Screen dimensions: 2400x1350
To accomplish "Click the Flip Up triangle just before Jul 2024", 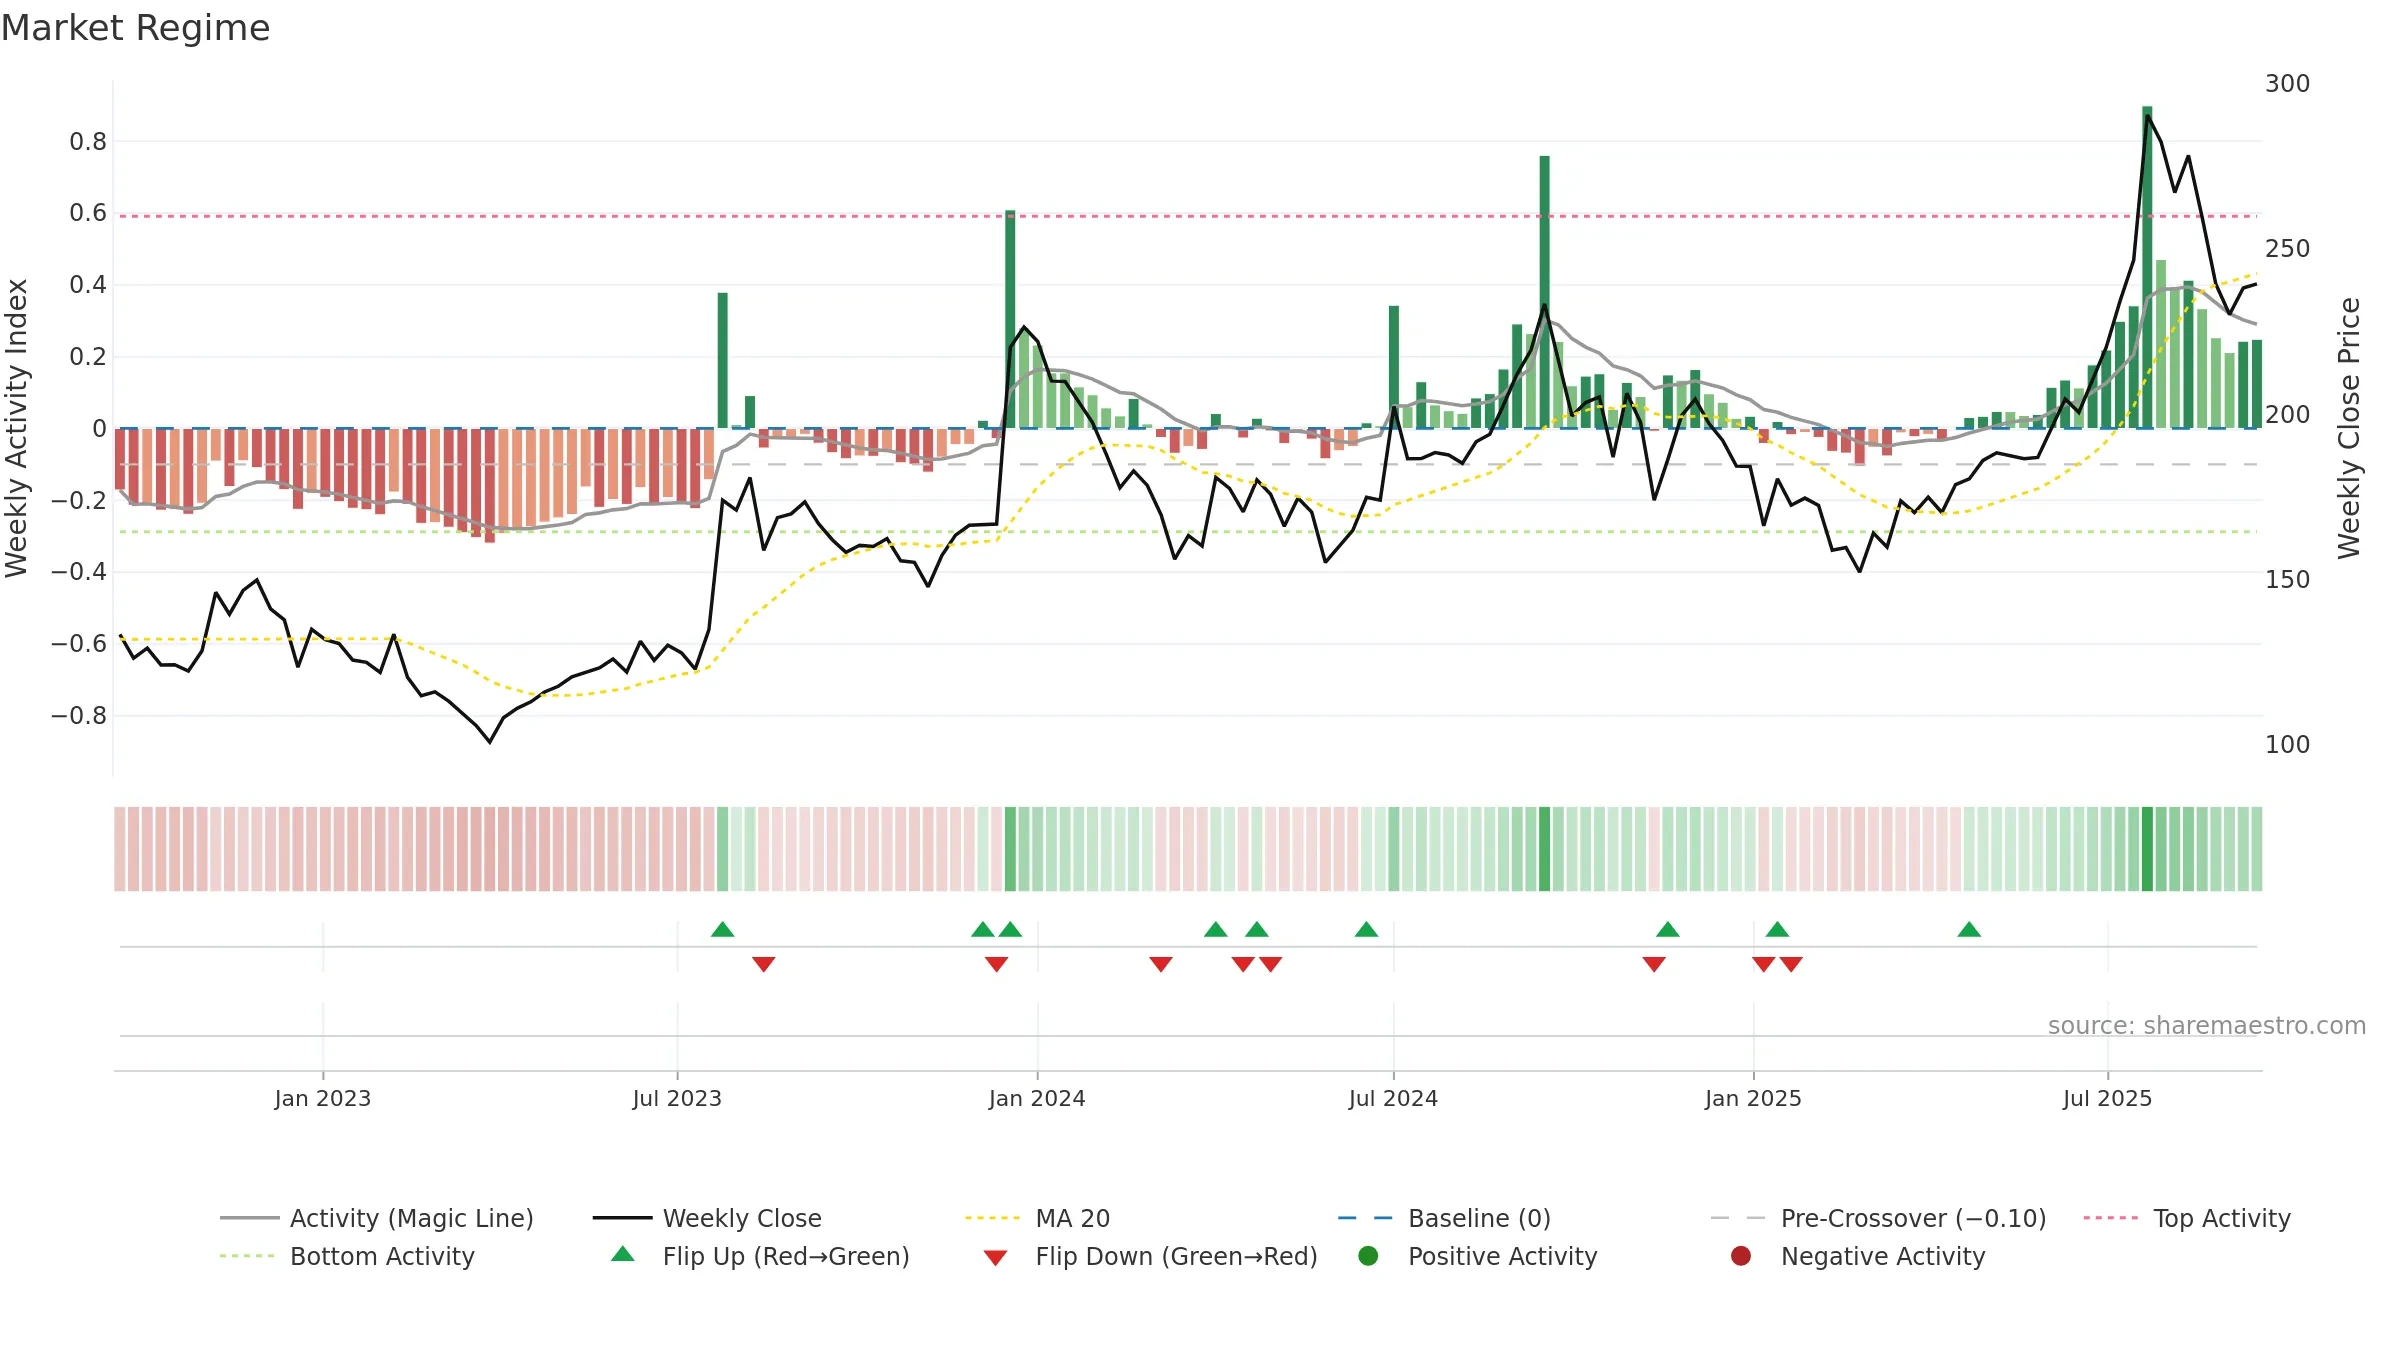I will tap(1366, 930).
